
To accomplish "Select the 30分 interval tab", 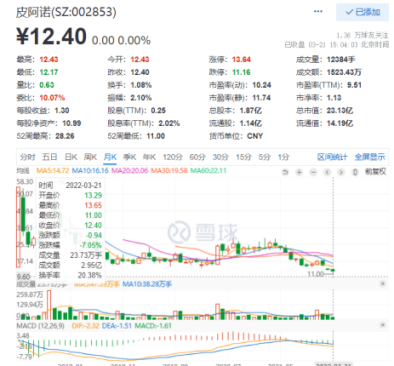I will click(x=221, y=157).
